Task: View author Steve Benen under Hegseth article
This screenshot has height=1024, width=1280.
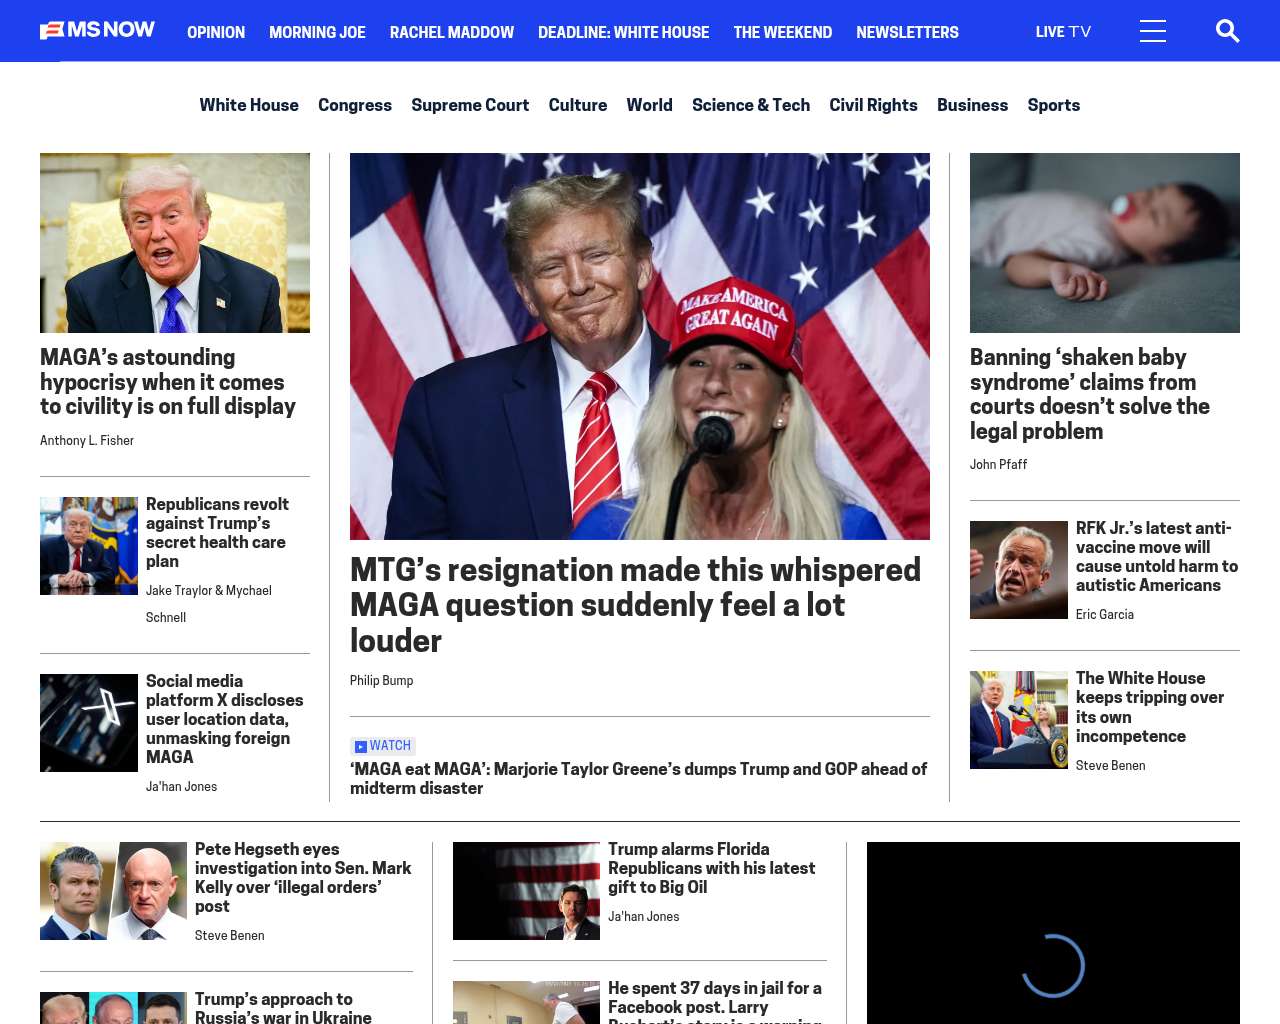Action: coord(230,936)
